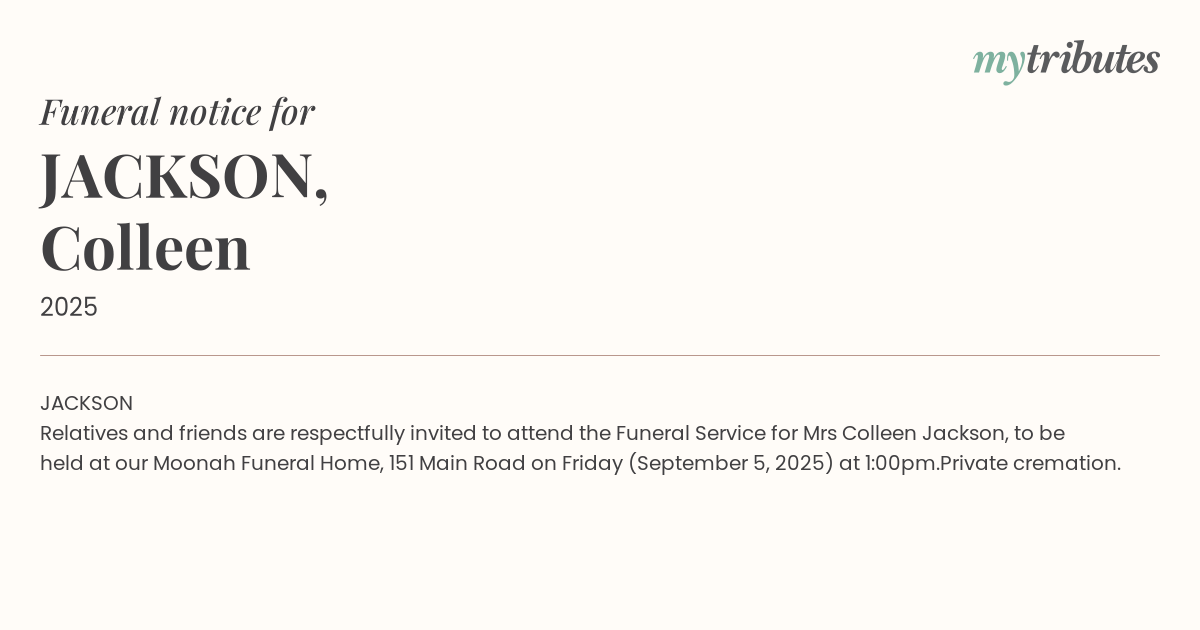The width and height of the screenshot is (1200, 630).
Task: Click the mytributes logo
Action: click(1066, 60)
